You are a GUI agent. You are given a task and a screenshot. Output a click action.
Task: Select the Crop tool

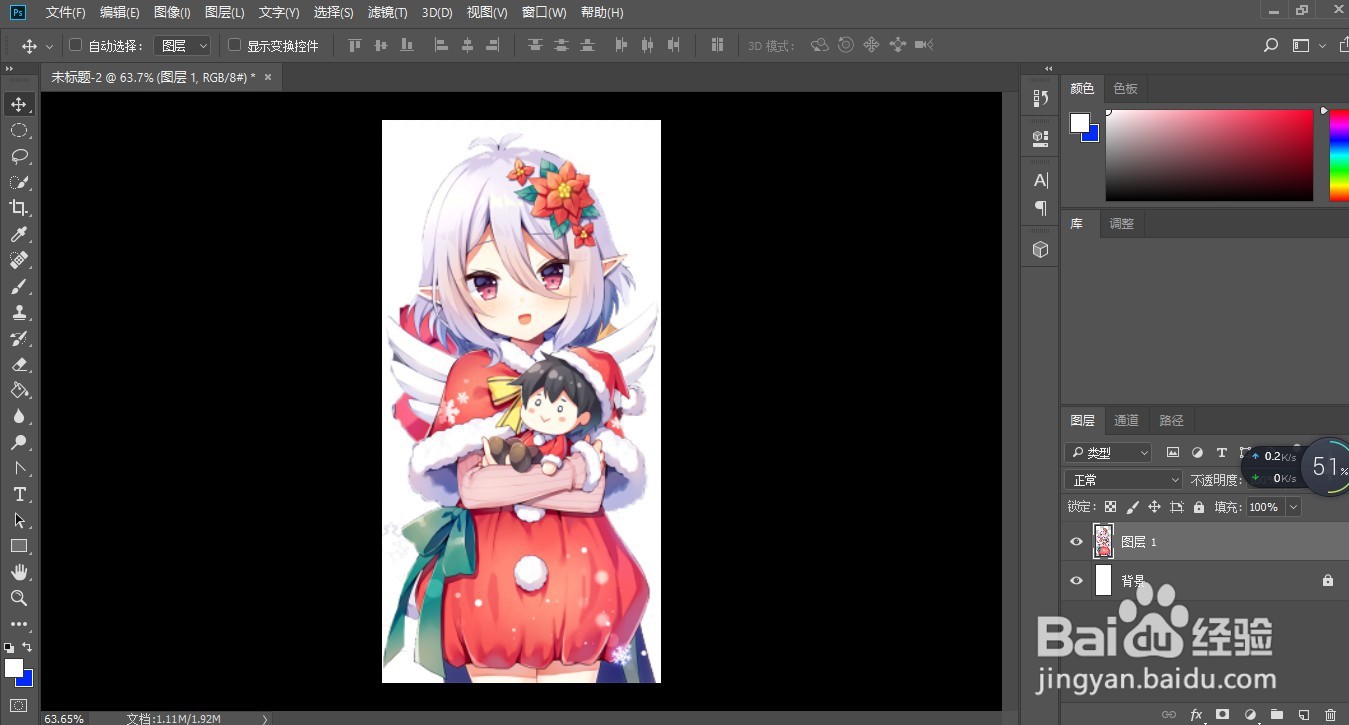click(x=19, y=208)
